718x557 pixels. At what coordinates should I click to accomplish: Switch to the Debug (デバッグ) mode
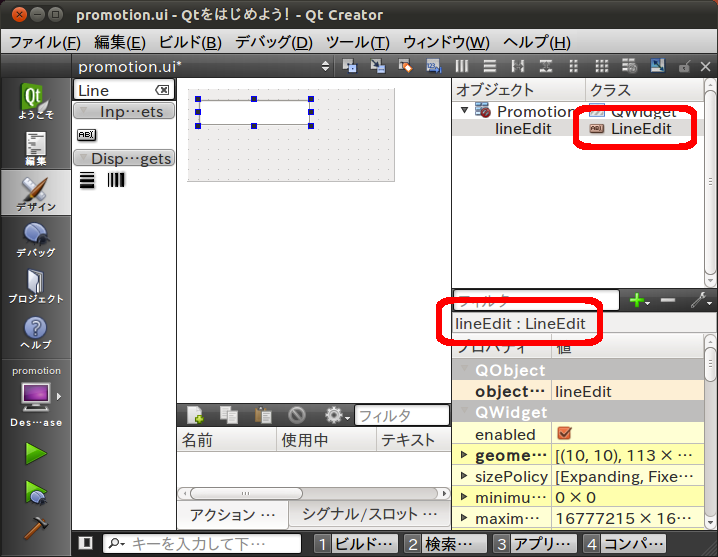tap(35, 239)
